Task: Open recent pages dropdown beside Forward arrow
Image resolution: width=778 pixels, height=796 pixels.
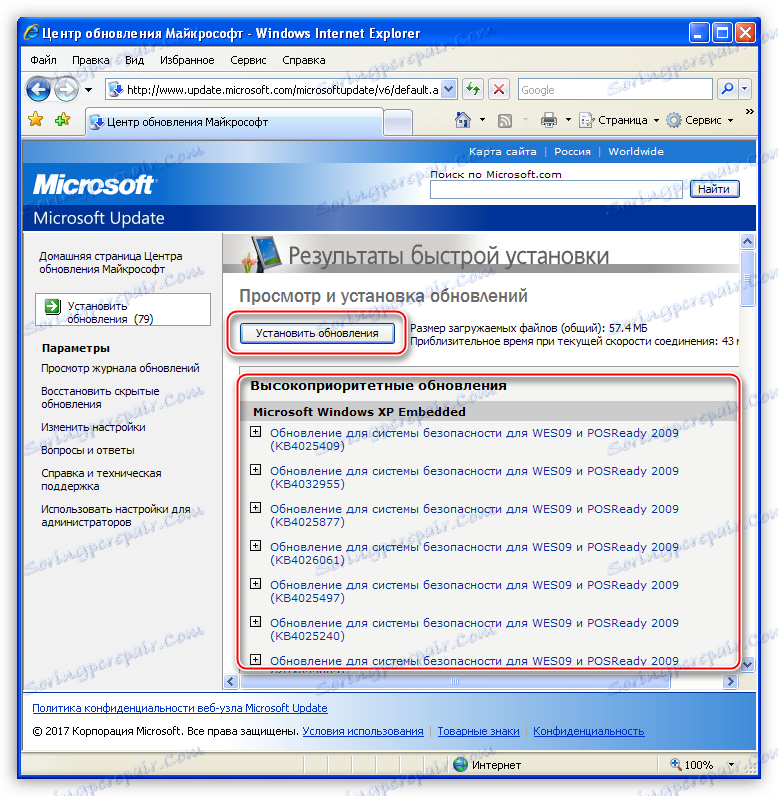Action: point(88,90)
